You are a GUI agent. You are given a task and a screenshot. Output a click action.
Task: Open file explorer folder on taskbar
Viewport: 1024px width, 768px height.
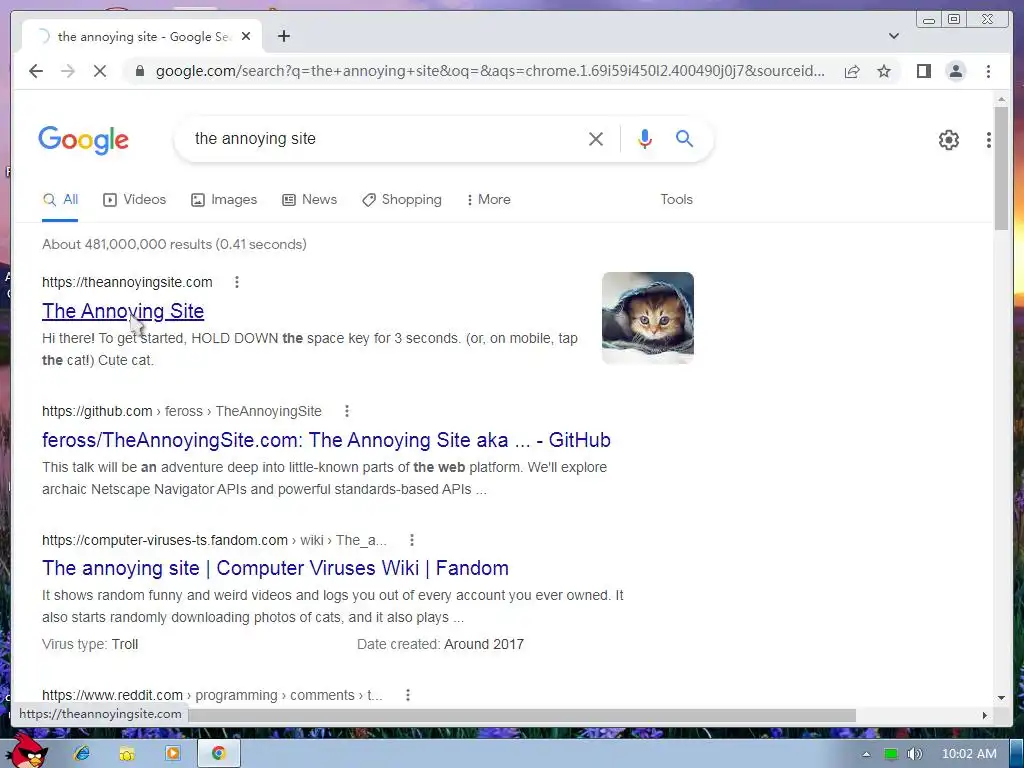[x=127, y=753]
